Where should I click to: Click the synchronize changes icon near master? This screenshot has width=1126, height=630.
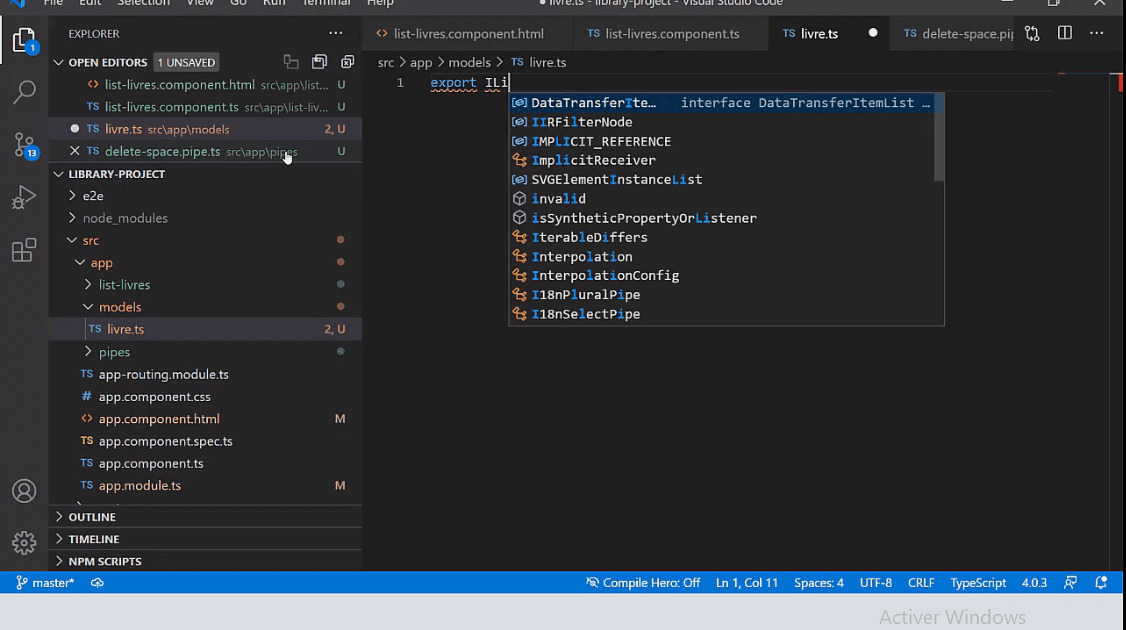[96, 582]
